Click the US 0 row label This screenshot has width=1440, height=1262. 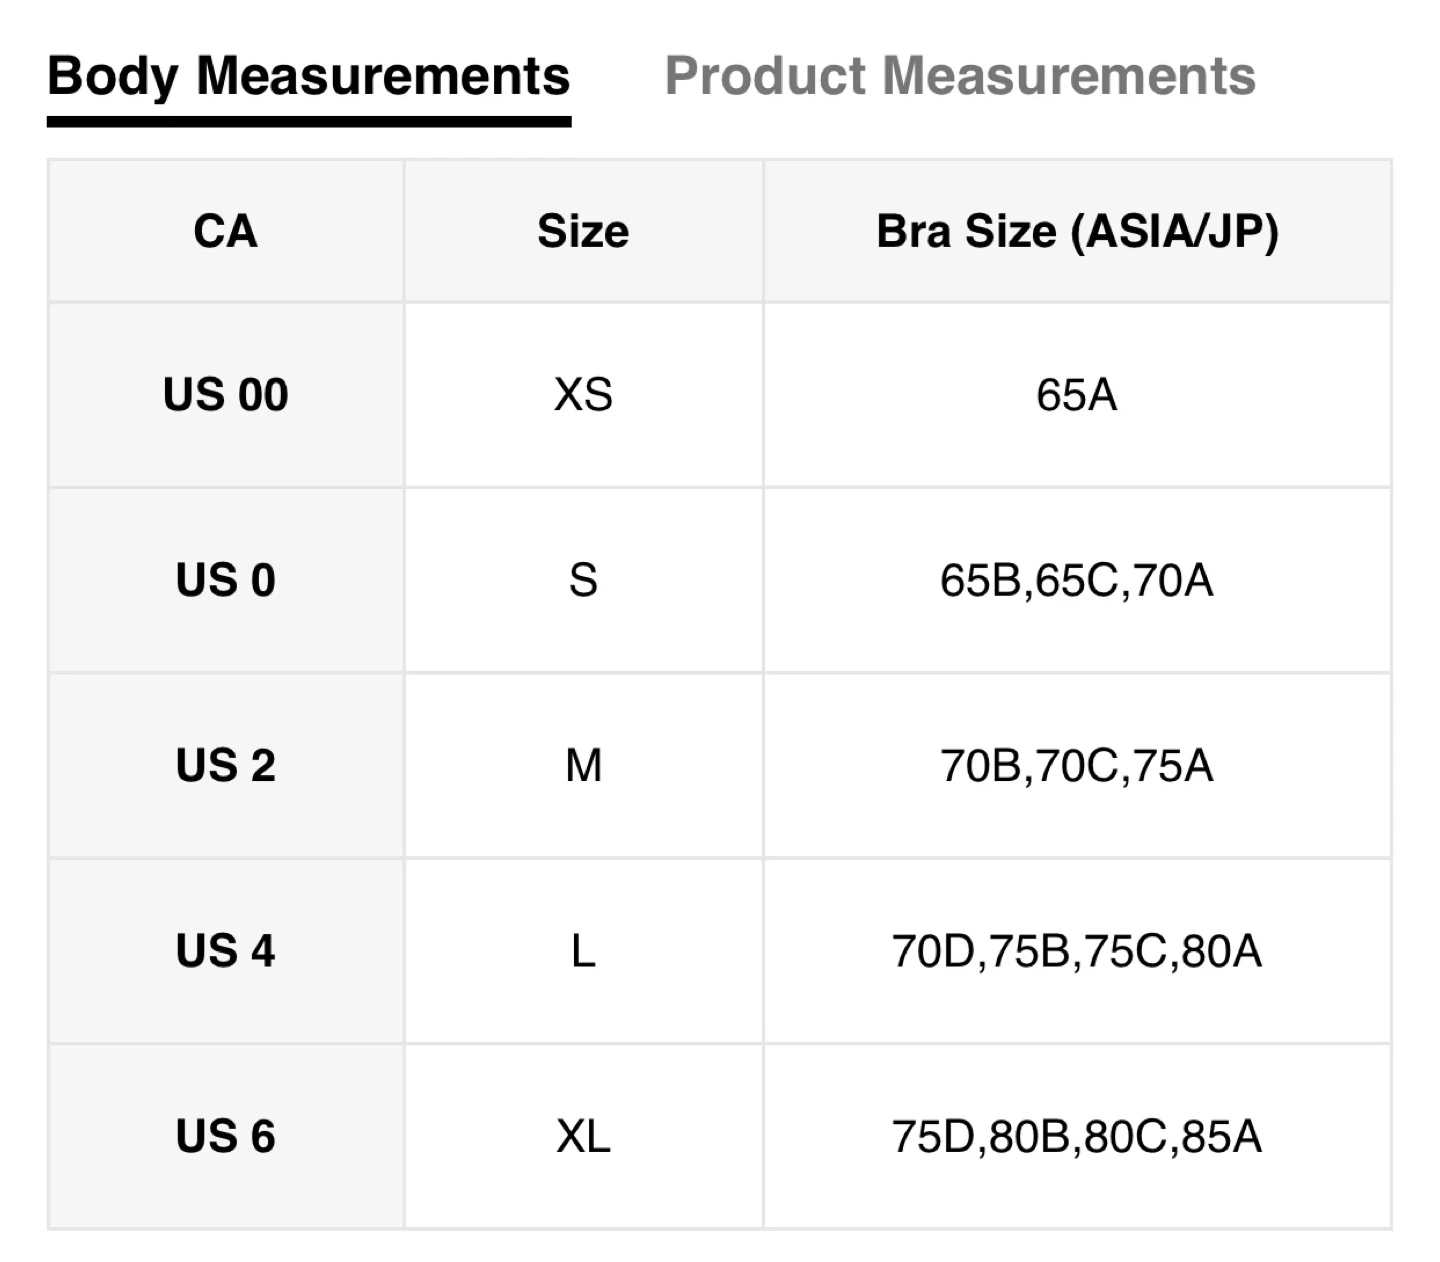pyautogui.click(x=226, y=580)
